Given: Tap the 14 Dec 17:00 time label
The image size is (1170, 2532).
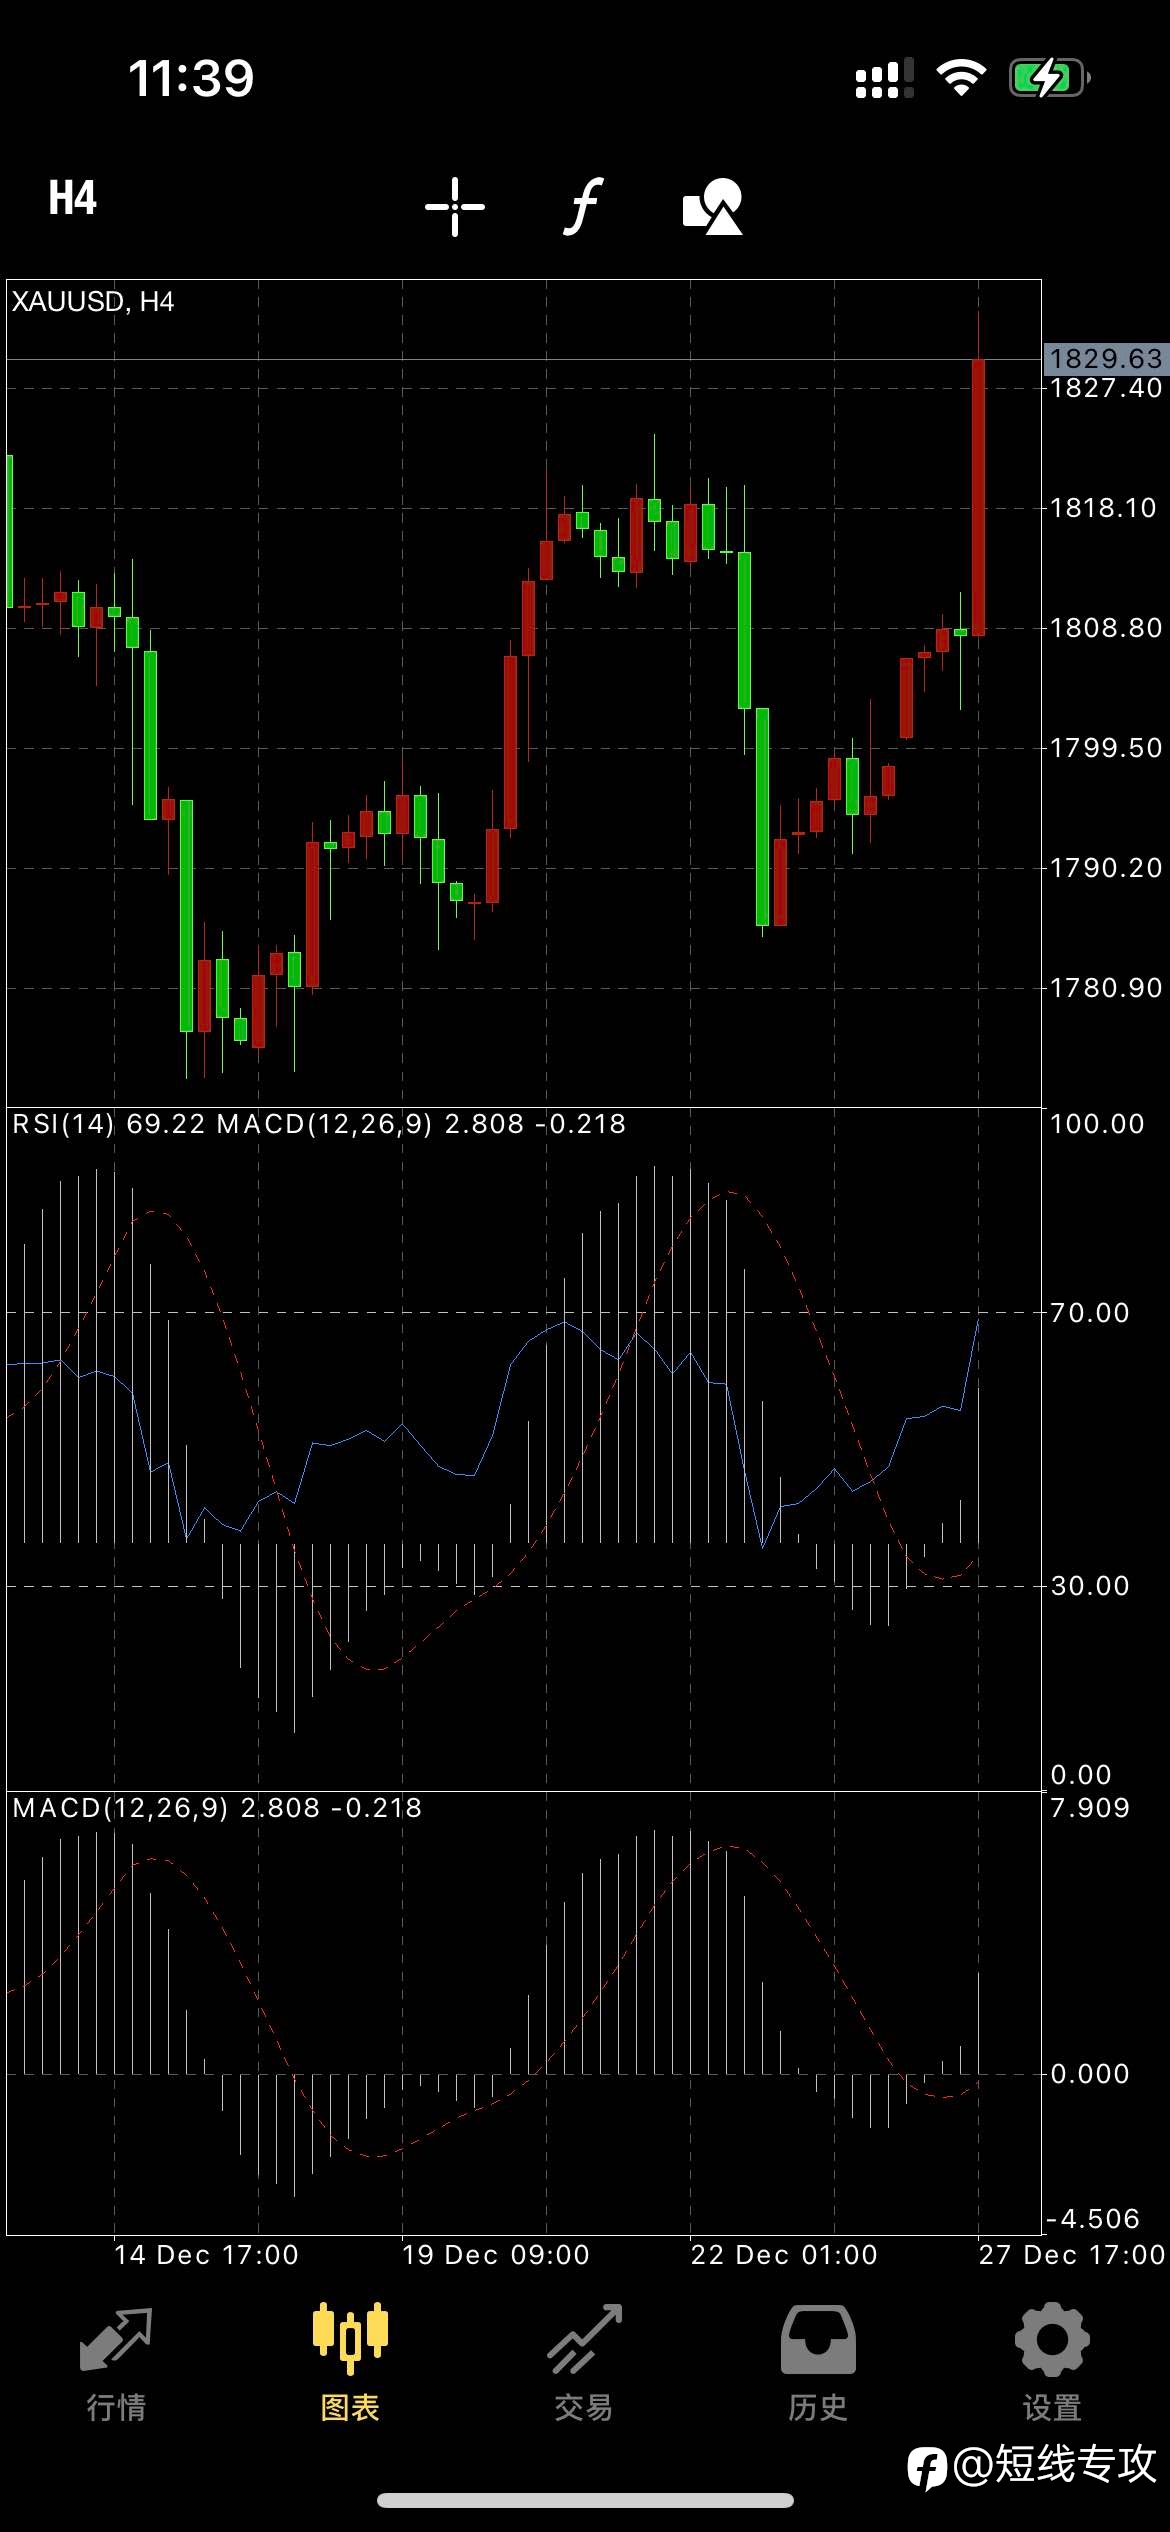Looking at the screenshot, I should click(x=206, y=2255).
